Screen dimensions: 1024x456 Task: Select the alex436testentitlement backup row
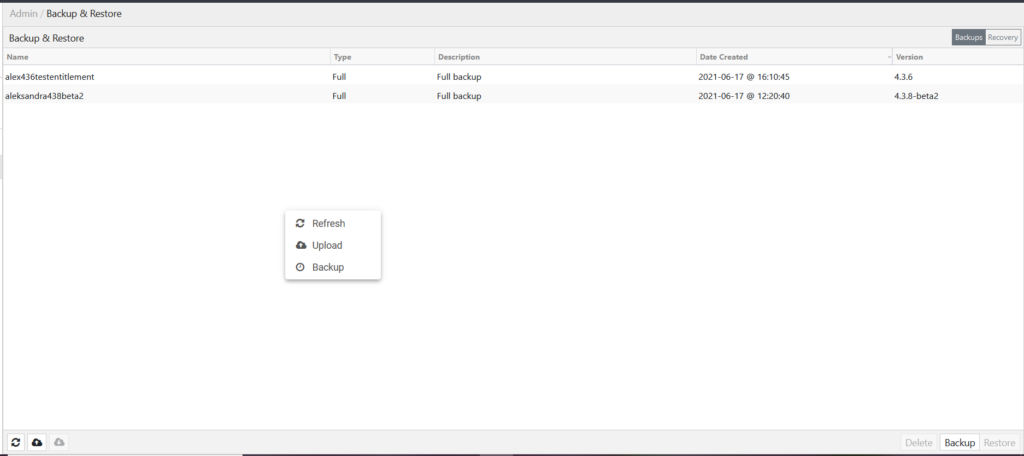pyautogui.click(x=512, y=76)
